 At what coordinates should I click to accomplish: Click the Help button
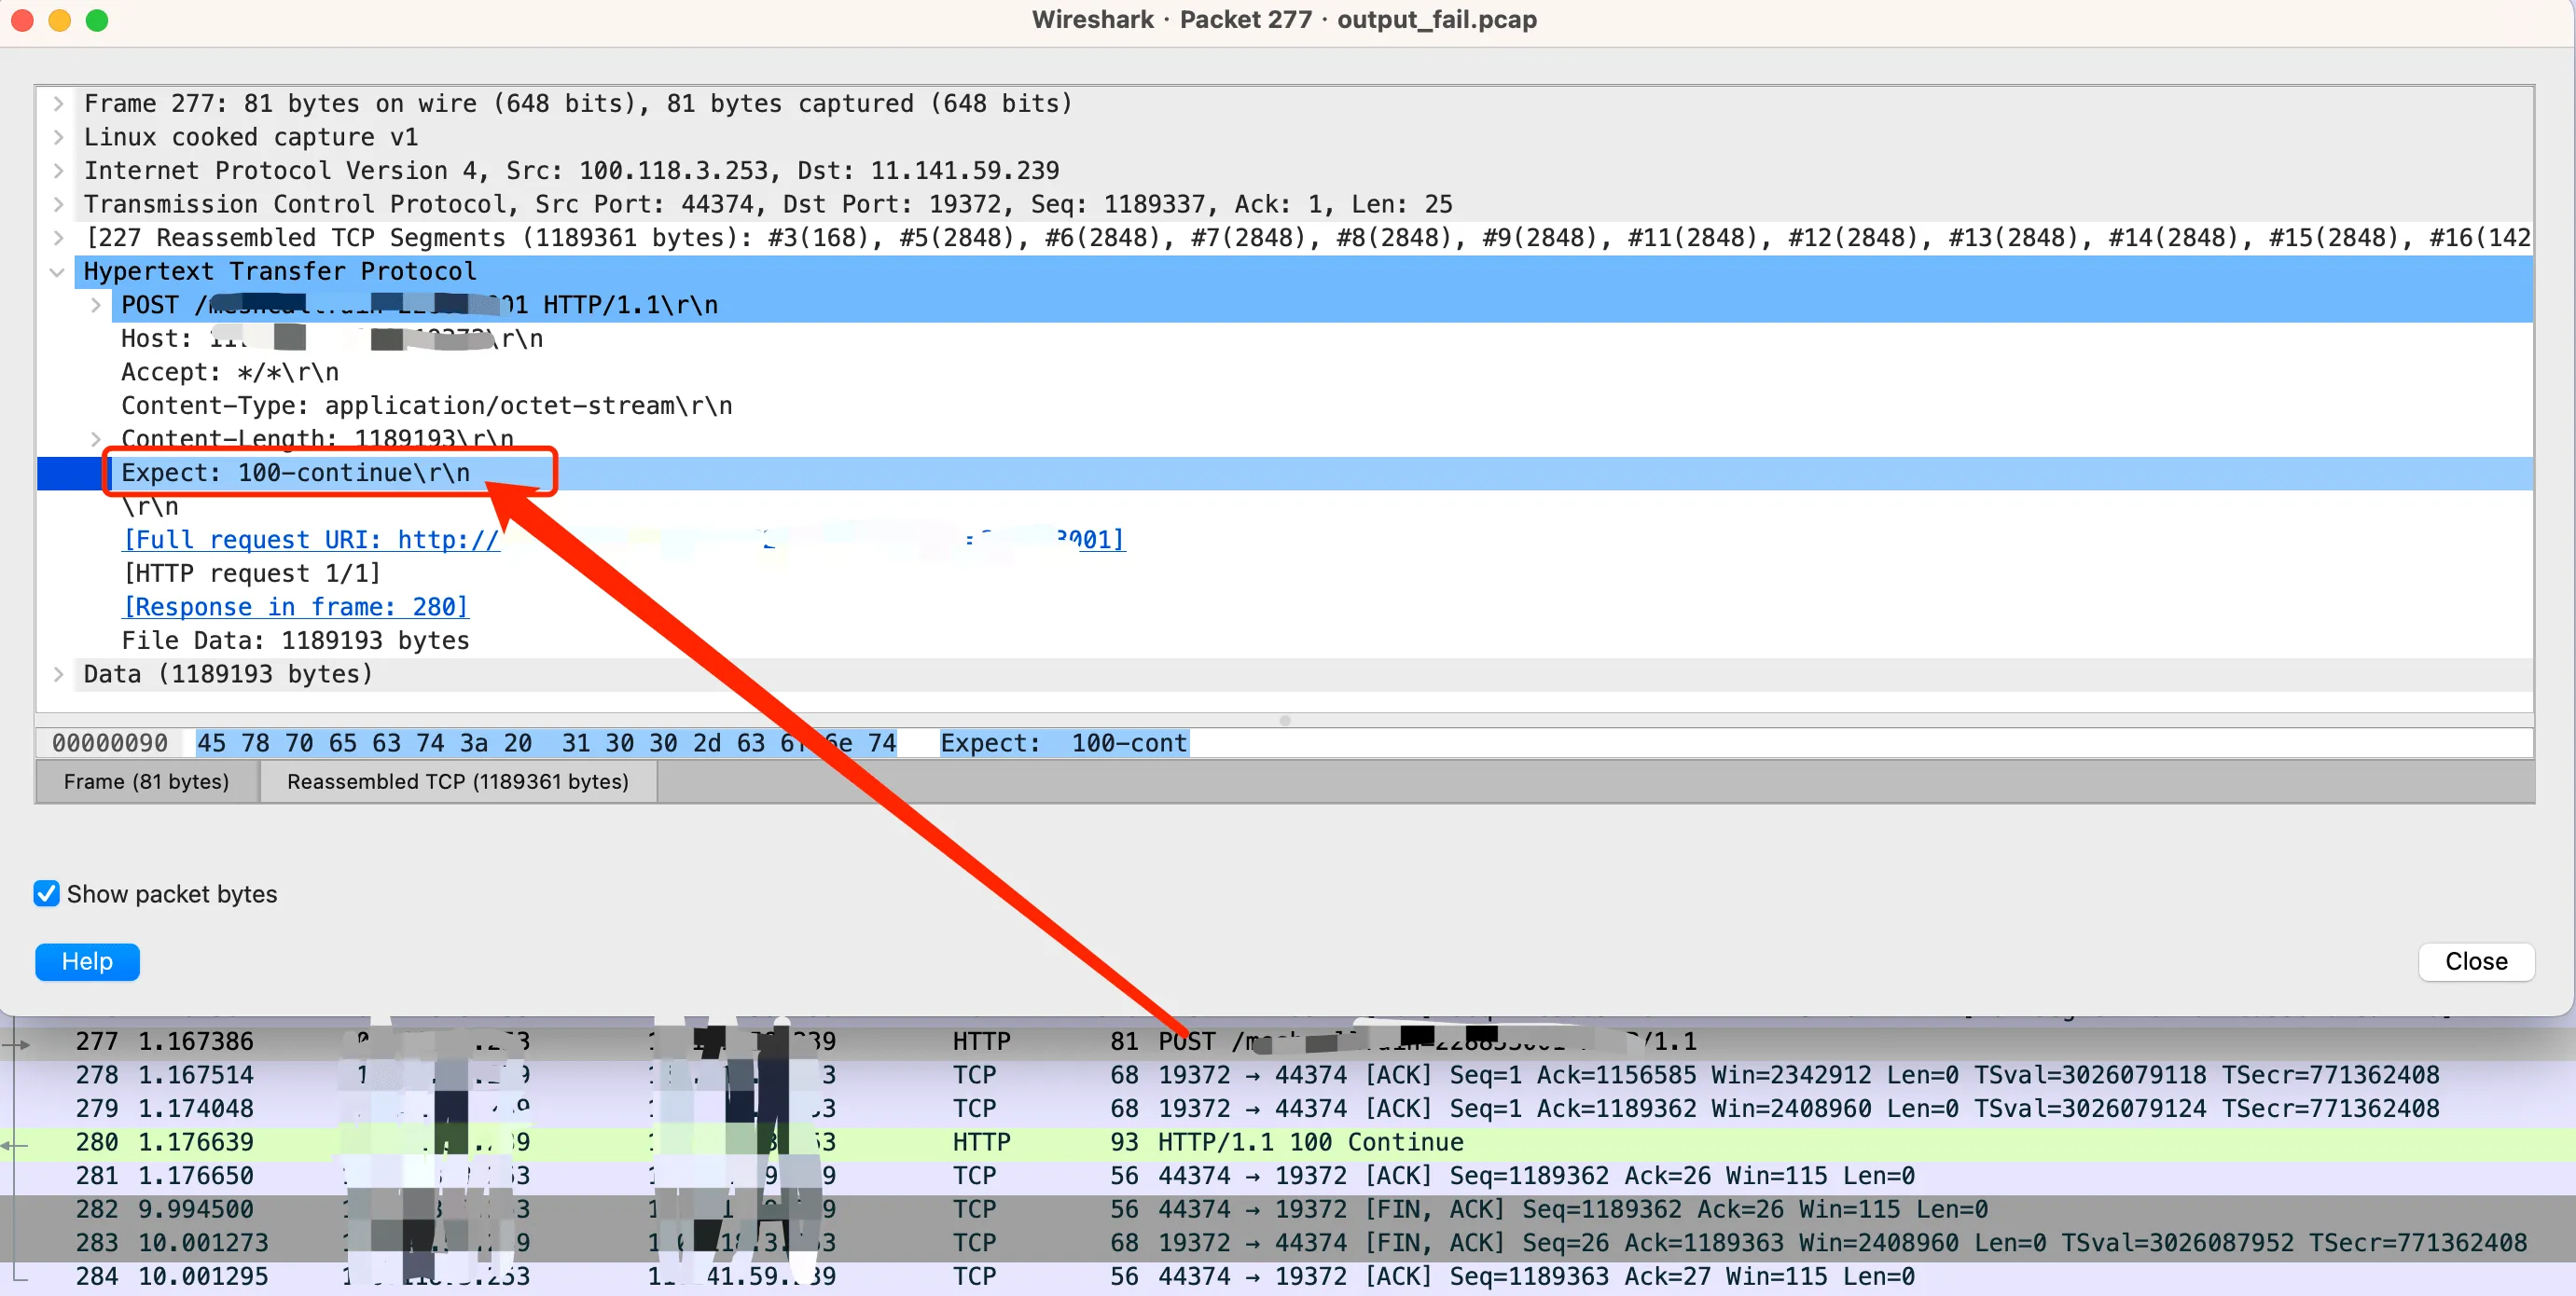tap(88, 960)
